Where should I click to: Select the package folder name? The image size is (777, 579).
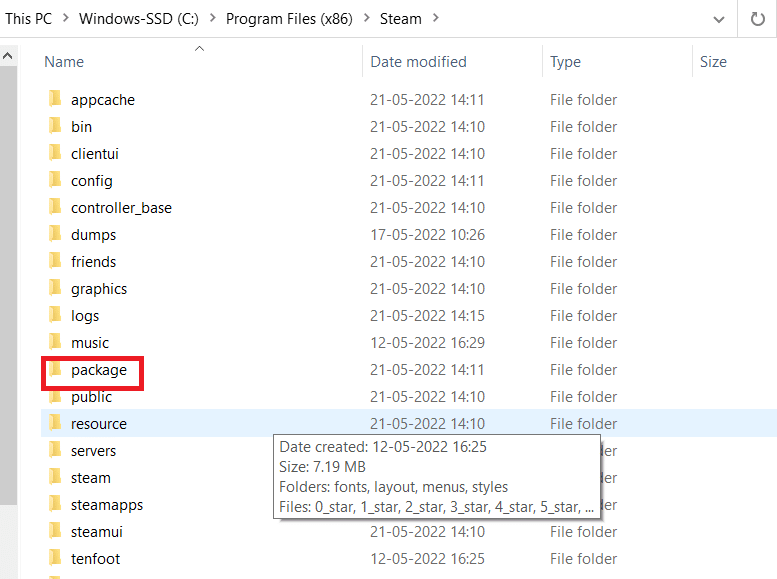(x=99, y=370)
